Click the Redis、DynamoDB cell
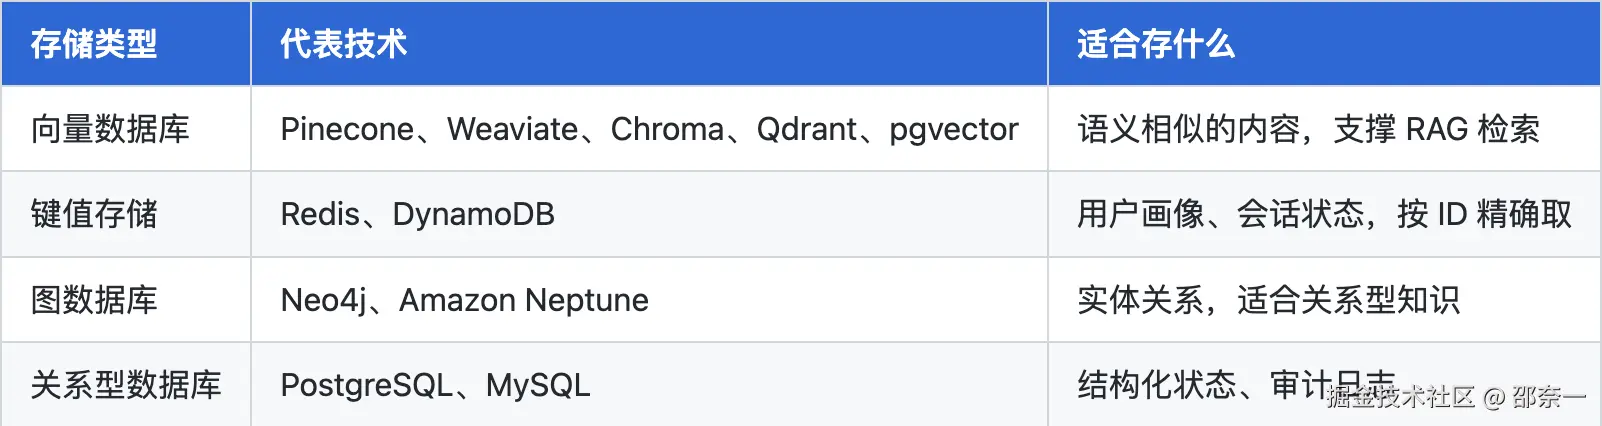 click(649, 214)
